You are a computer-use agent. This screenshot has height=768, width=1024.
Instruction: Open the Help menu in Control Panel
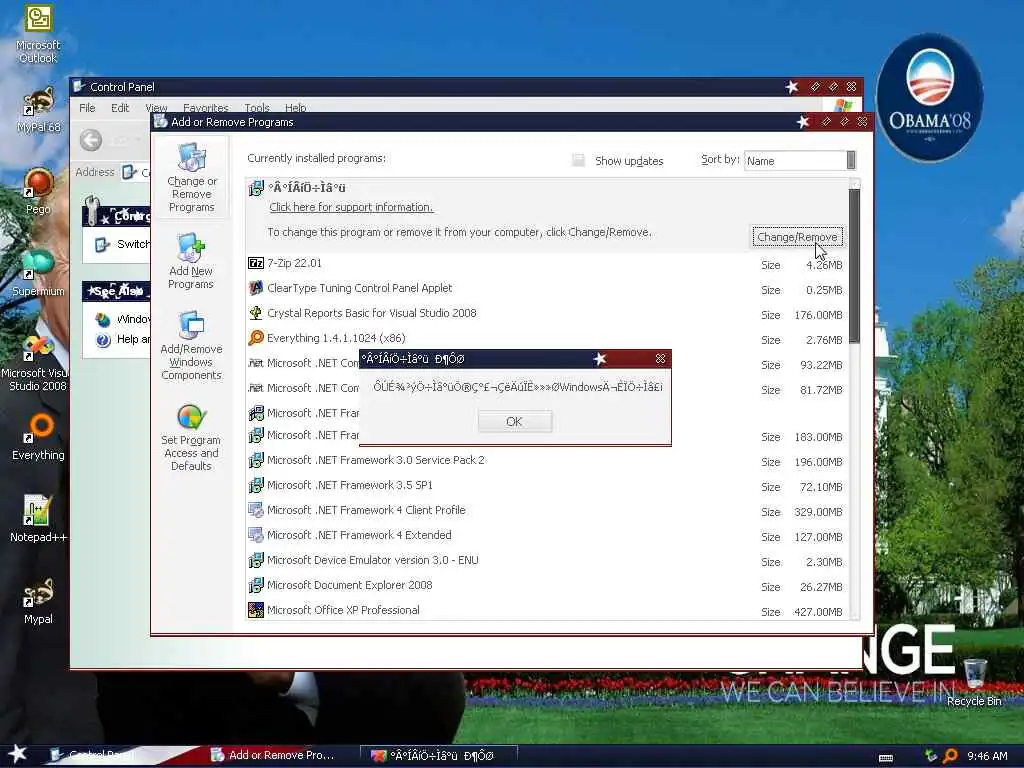(295, 108)
